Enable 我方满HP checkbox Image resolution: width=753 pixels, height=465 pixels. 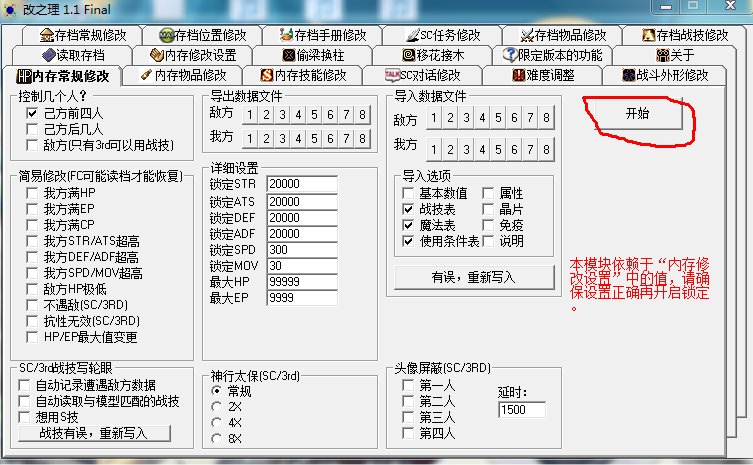32,193
